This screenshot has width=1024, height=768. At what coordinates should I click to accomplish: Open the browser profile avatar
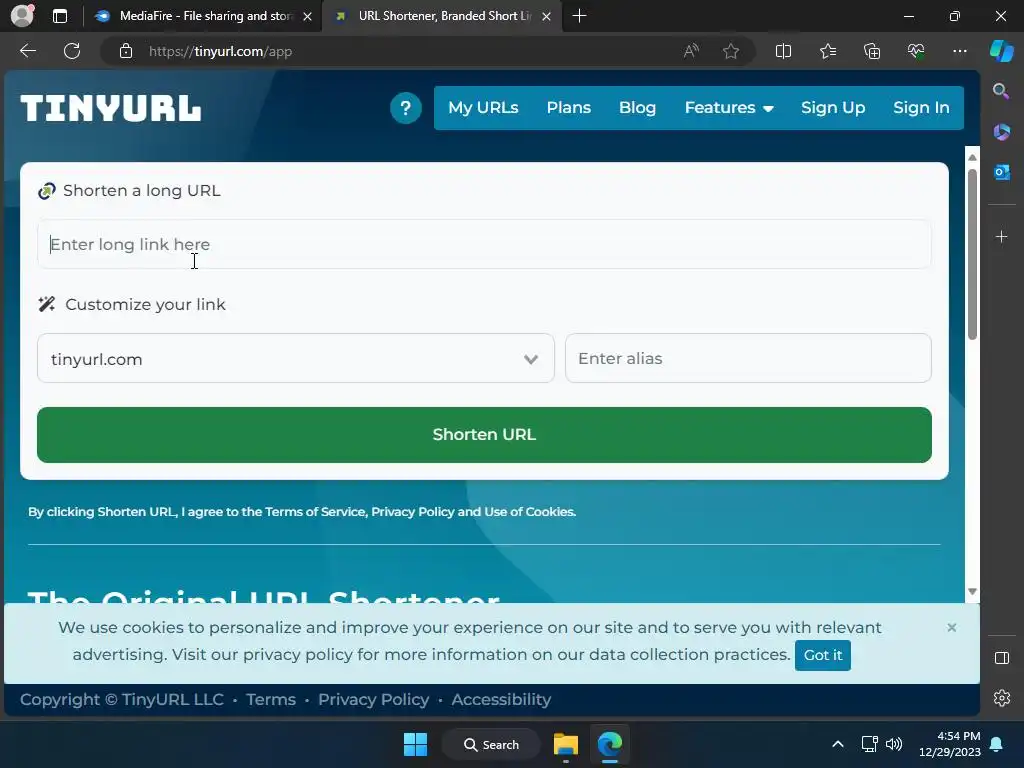point(22,15)
